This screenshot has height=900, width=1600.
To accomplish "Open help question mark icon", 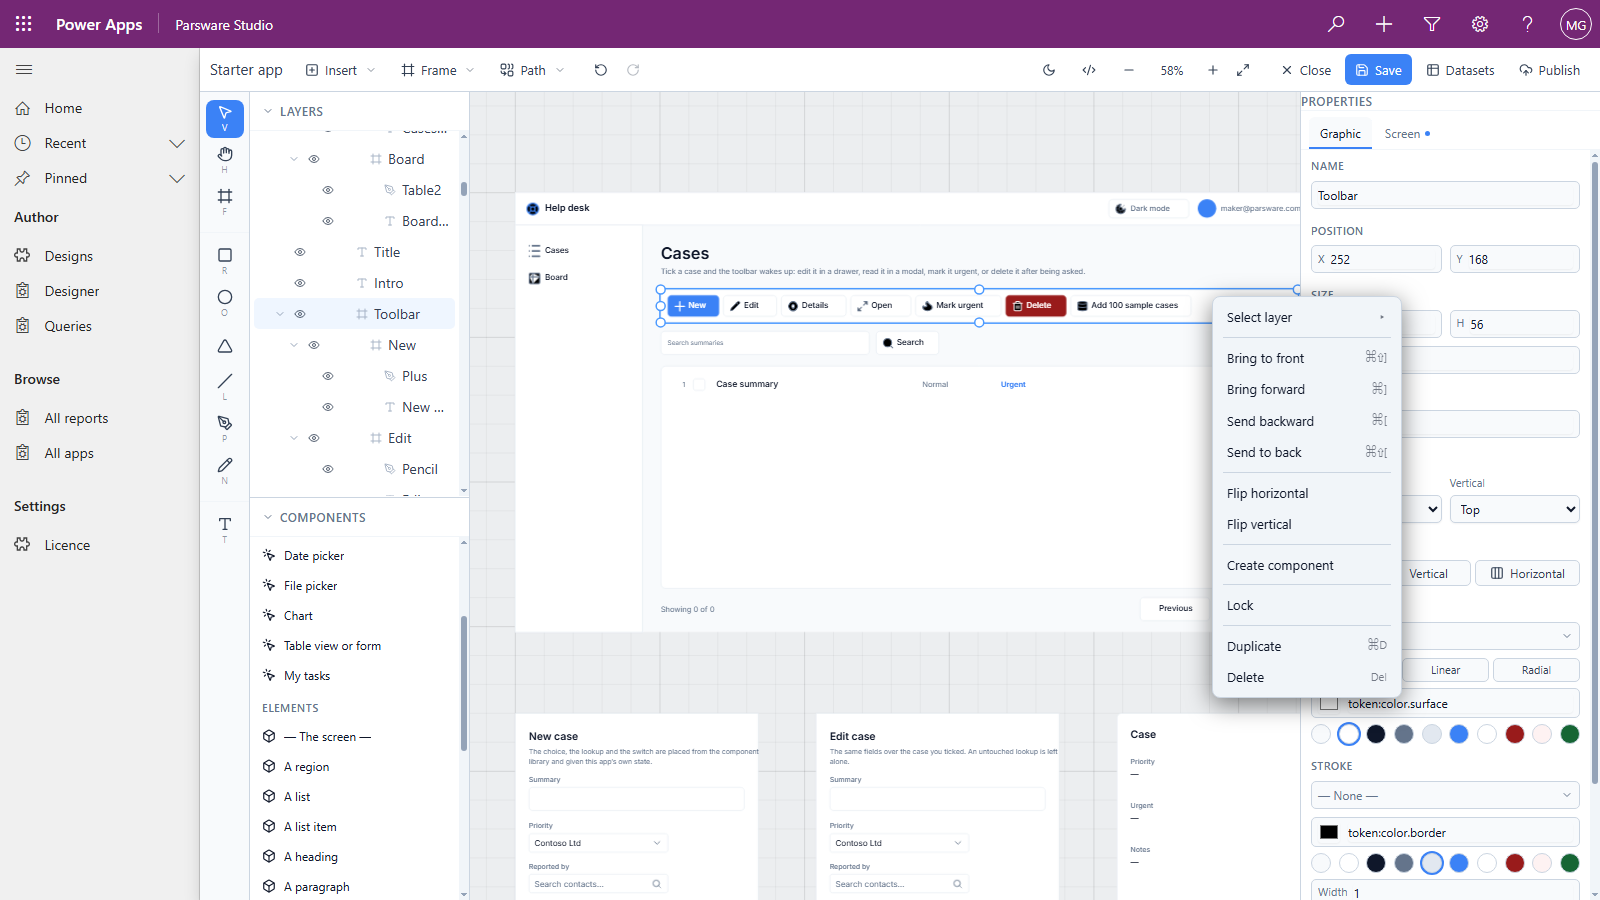I will pyautogui.click(x=1528, y=24).
